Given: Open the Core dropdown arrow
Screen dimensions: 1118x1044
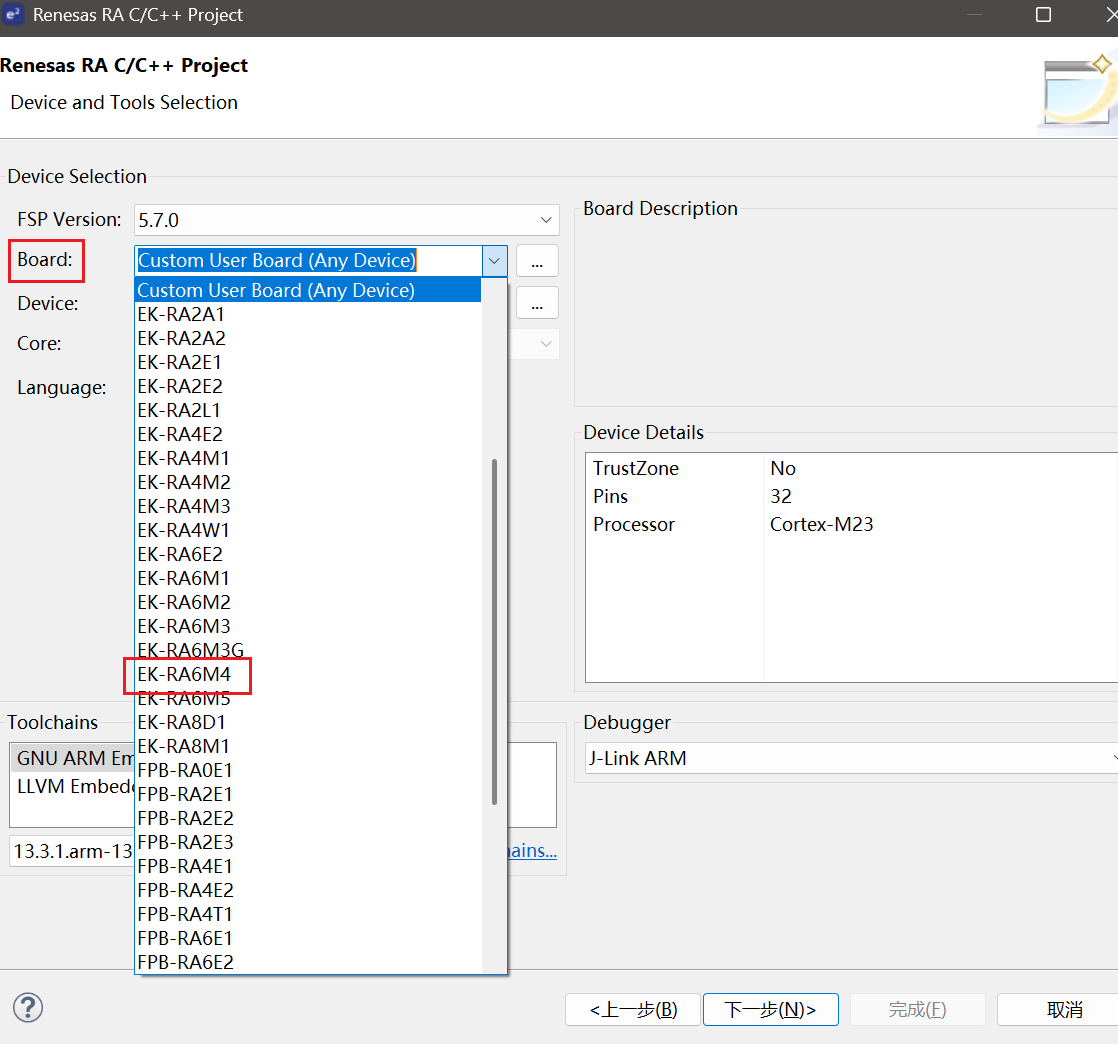Looking at the screenshot, I should pos(545,344).
